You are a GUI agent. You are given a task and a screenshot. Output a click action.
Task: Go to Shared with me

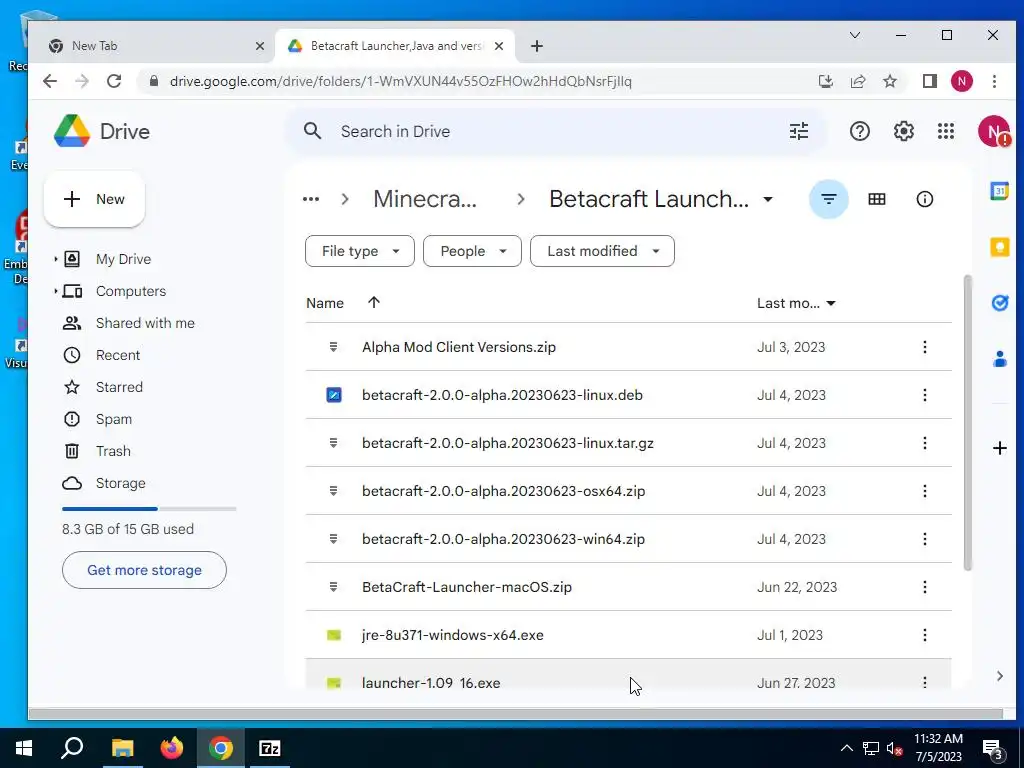pos(145,323)
